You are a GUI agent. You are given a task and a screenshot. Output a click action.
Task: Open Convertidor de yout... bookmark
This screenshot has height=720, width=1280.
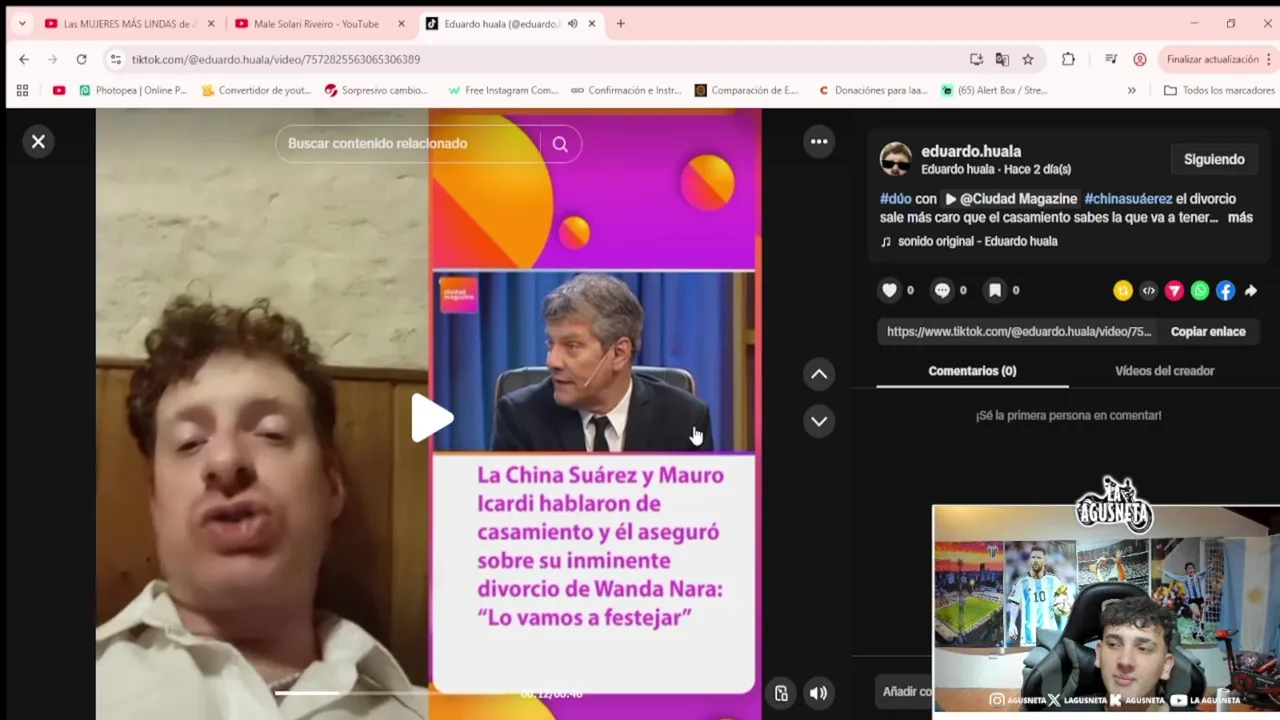(256, 90)
